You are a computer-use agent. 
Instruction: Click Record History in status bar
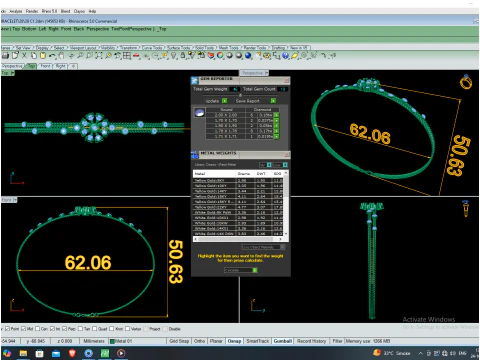coord(311,341)
